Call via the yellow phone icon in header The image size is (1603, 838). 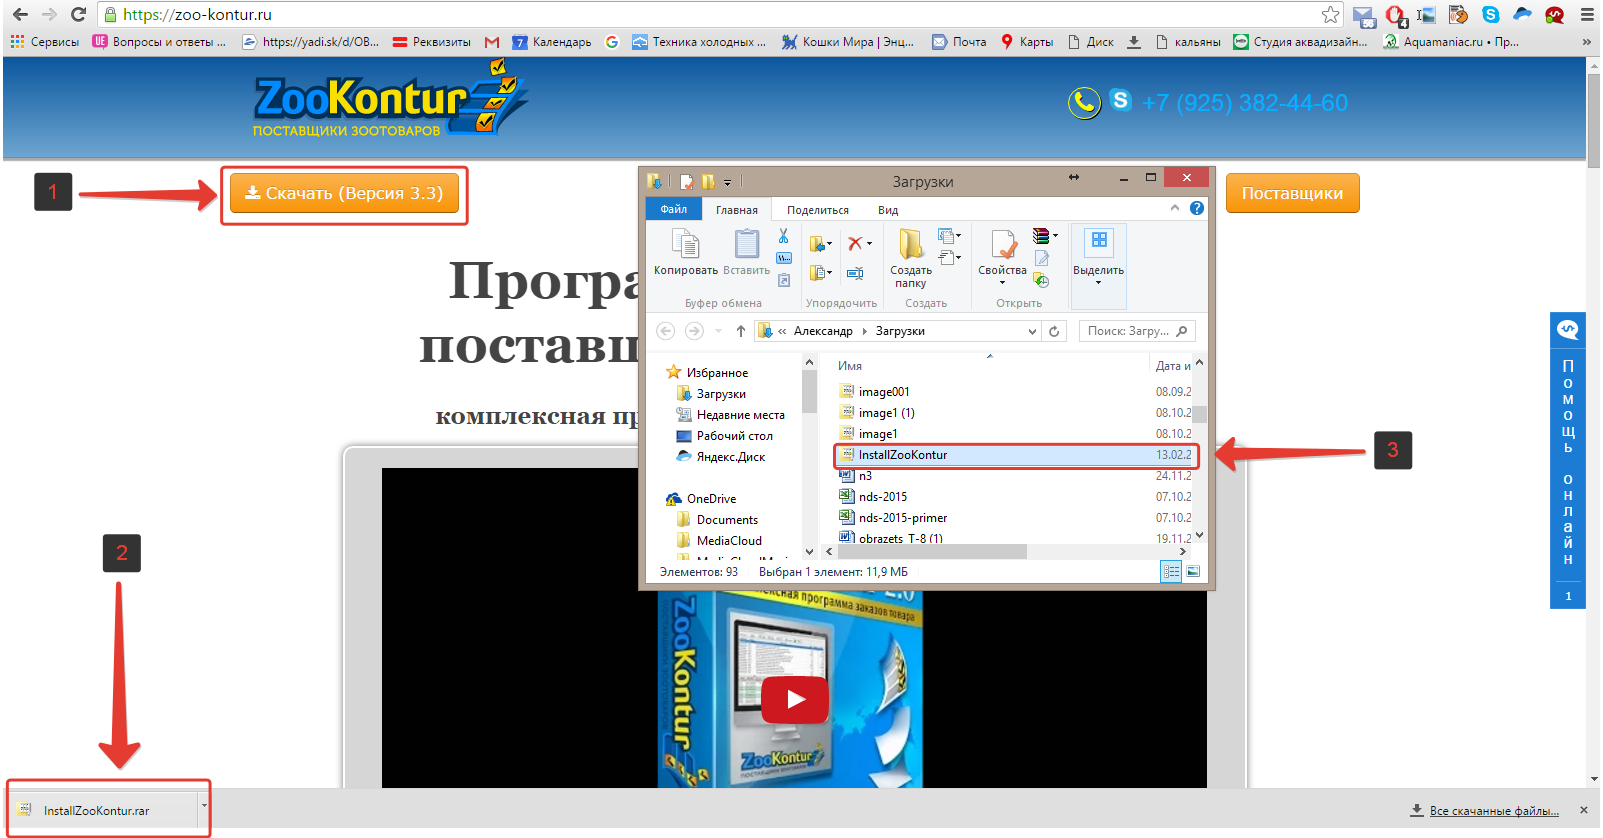(1084, 102)
